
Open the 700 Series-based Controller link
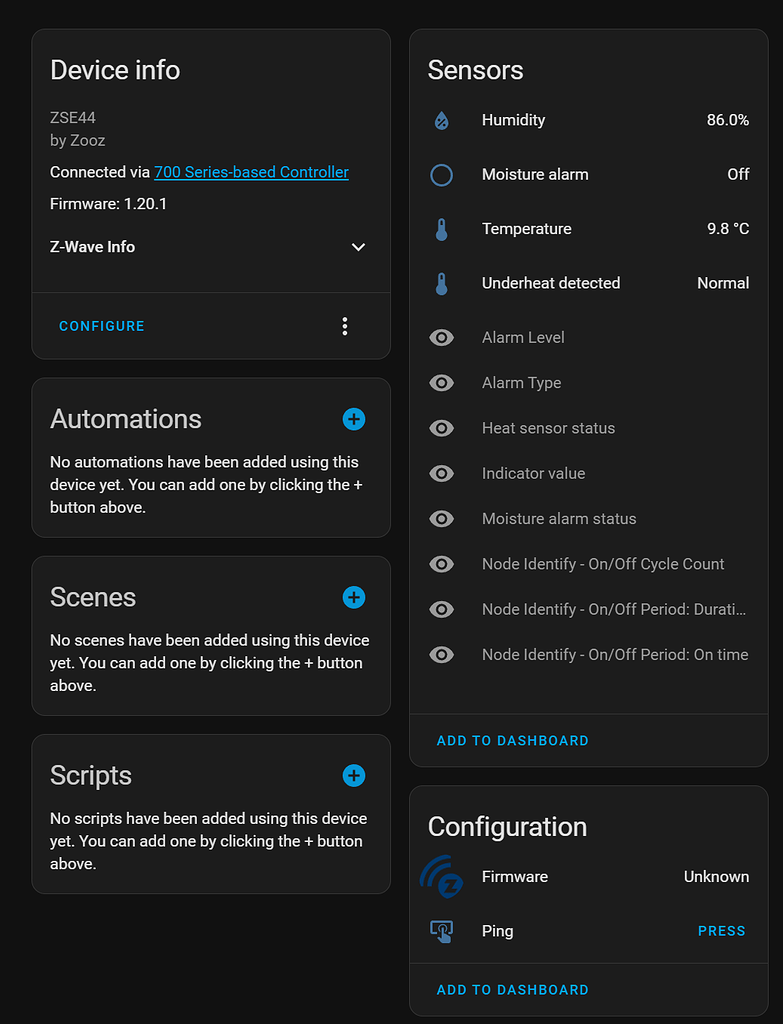pos(251,172)
